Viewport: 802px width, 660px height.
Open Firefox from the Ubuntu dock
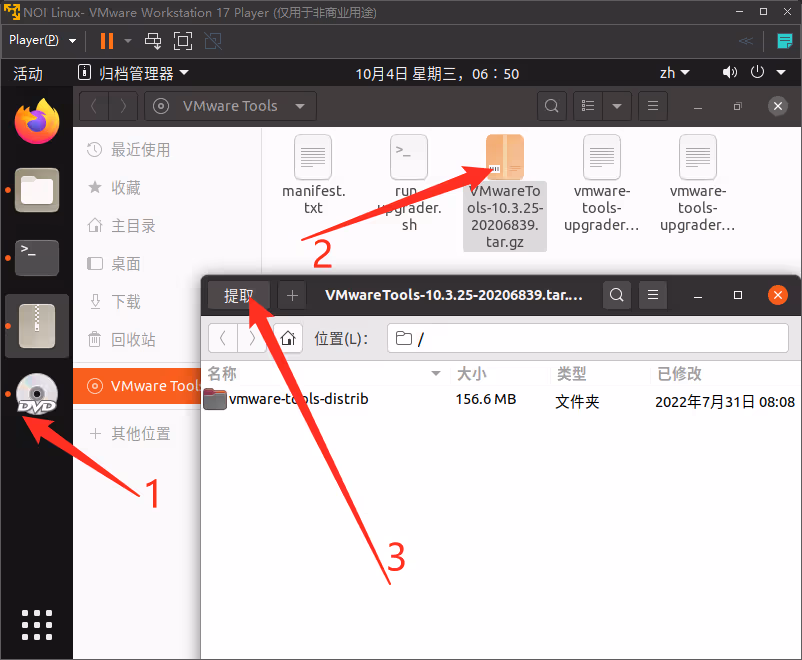[x=37, y=122]
